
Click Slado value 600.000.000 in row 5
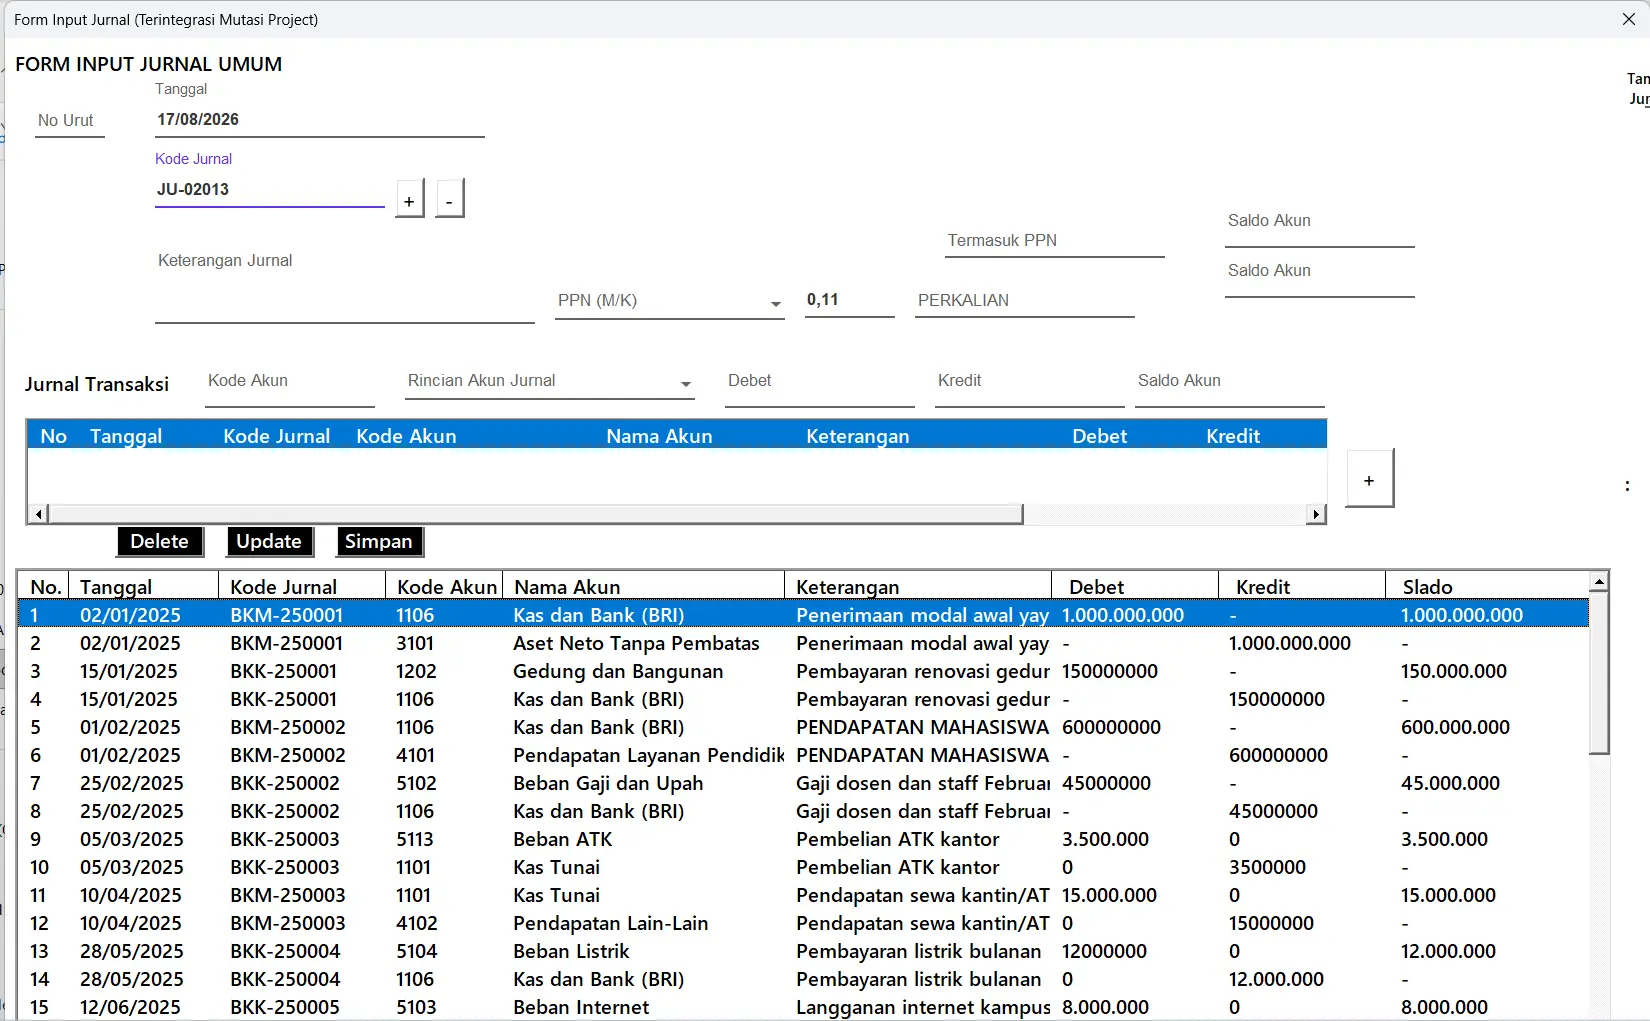coord(1455,727)
